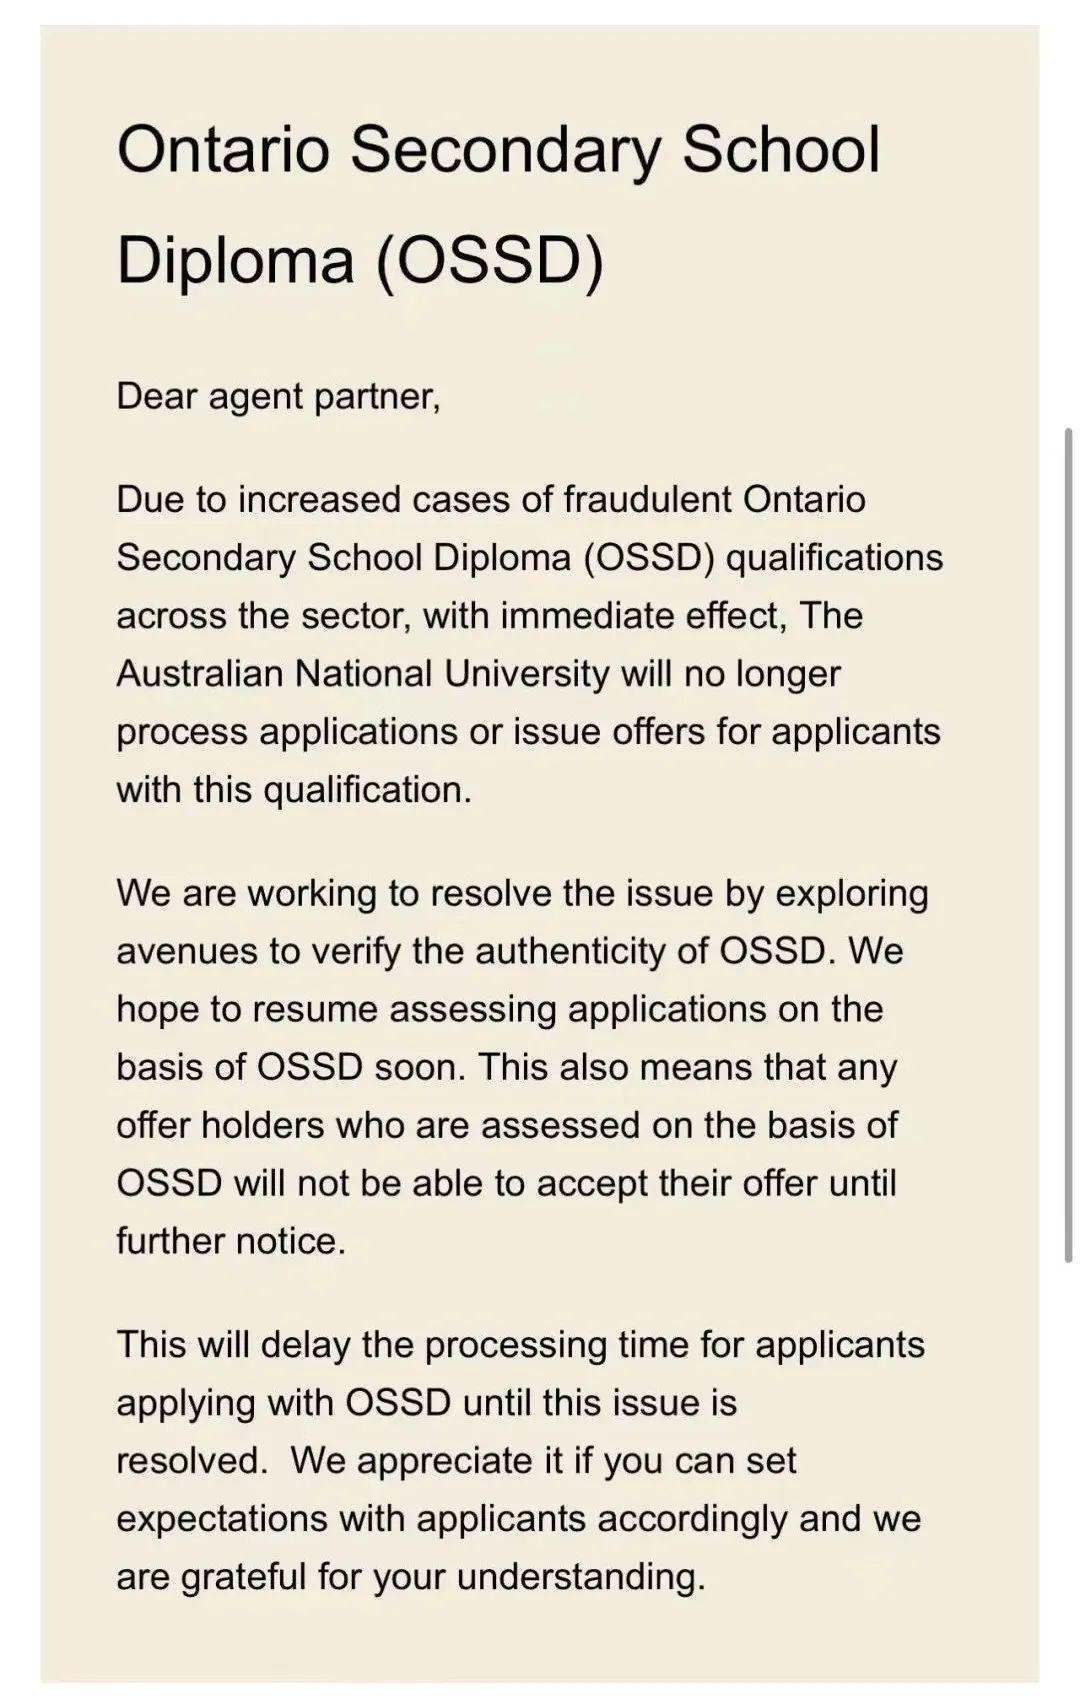Click the 'Dear agent partner,' greeting
Screen dimensions: 1080x1707
point(278,397)
